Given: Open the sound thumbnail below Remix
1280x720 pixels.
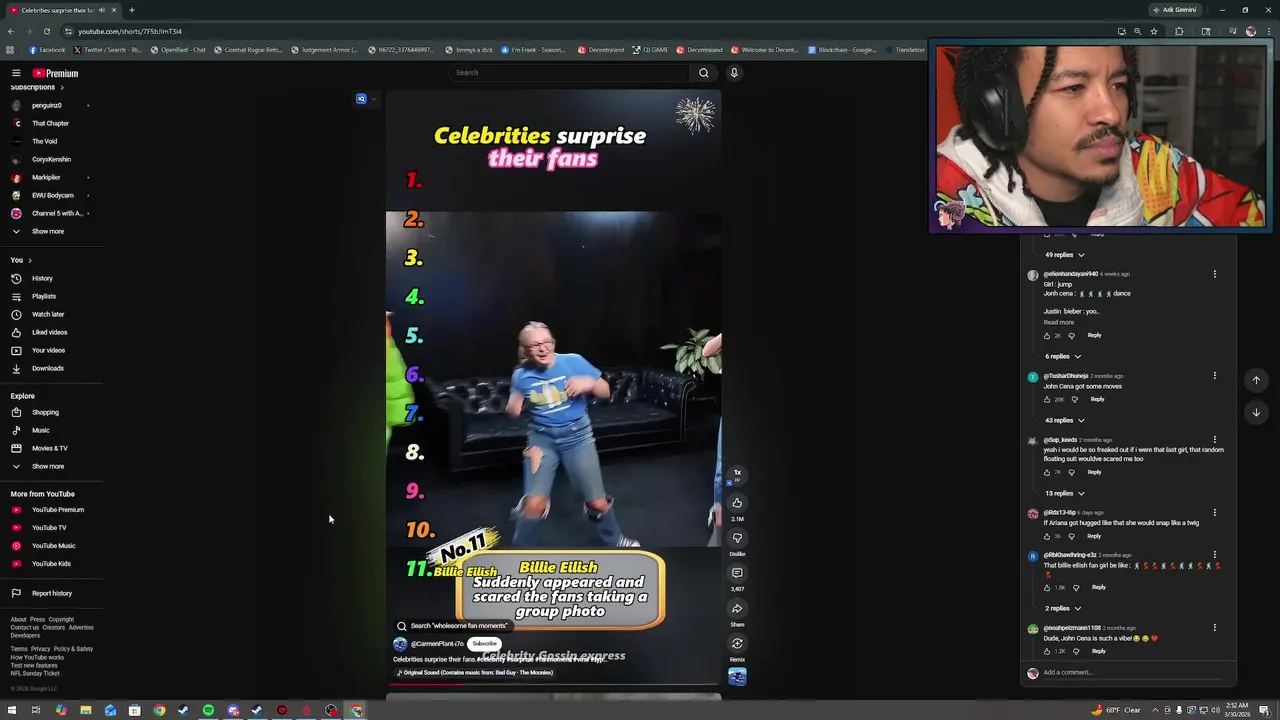Looking at the screenshot, I should [x=737, y=677].
